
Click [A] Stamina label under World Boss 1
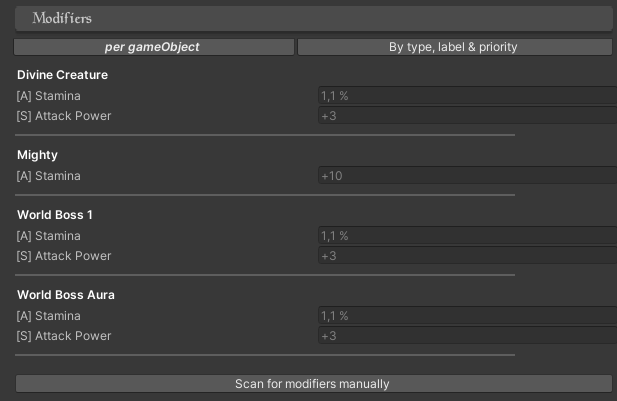(x=49, y=236)
